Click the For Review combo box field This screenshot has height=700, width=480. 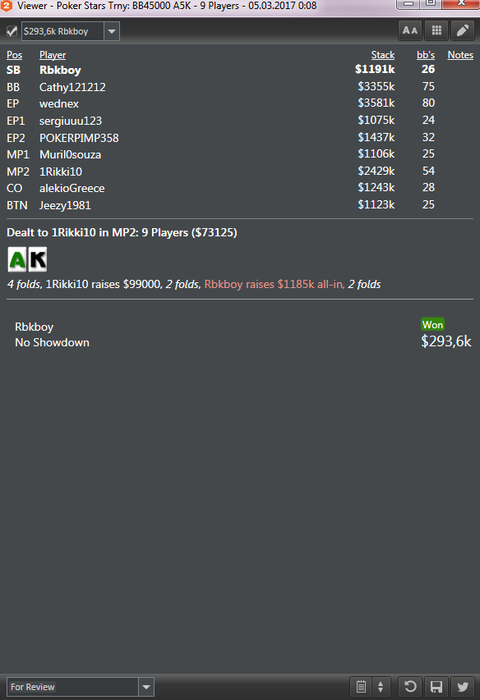pos(80,687)
